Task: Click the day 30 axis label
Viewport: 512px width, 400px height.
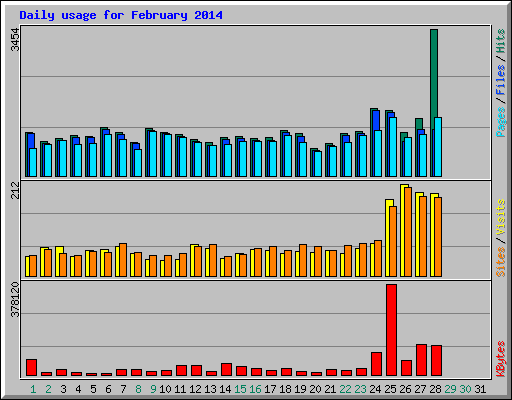Action: point(465,389)
